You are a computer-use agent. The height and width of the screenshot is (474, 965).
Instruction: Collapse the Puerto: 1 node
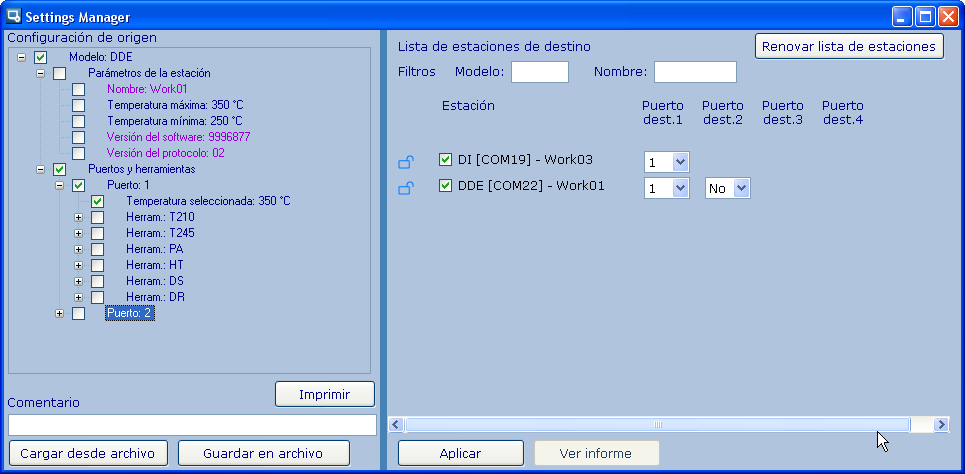(x=60, y=185)
